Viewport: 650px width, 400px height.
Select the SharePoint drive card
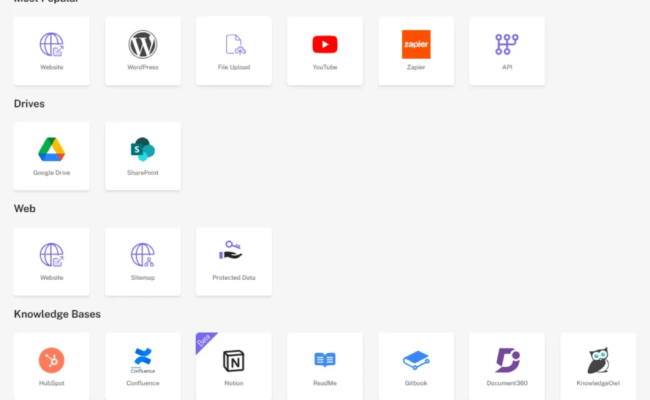pyautogui.click(x=143, y=156)
